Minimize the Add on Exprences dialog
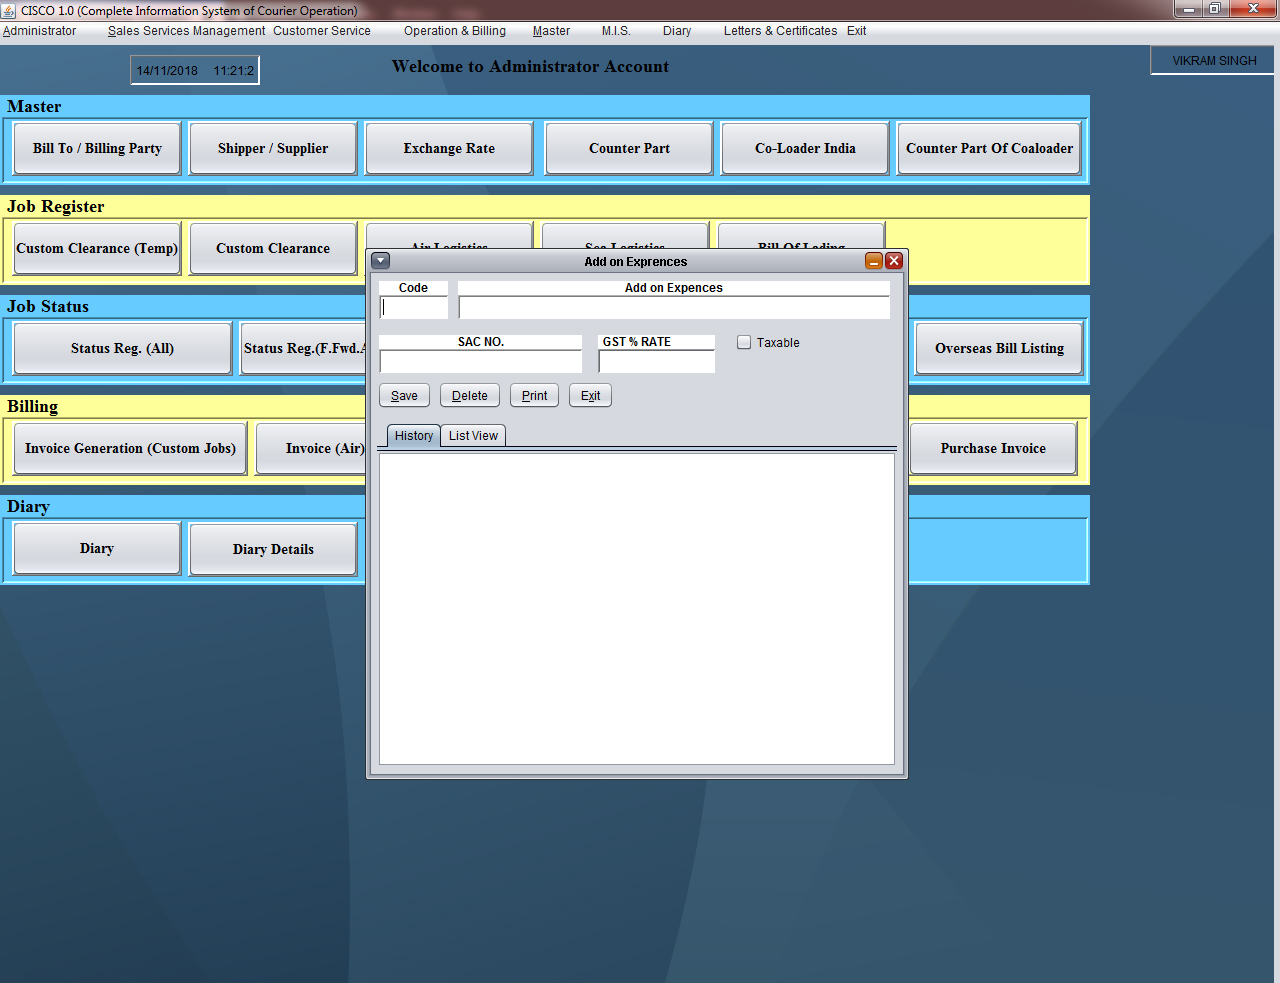Image resolution: width=1280 pixels, height=983 pixels. tap(874, 261)
